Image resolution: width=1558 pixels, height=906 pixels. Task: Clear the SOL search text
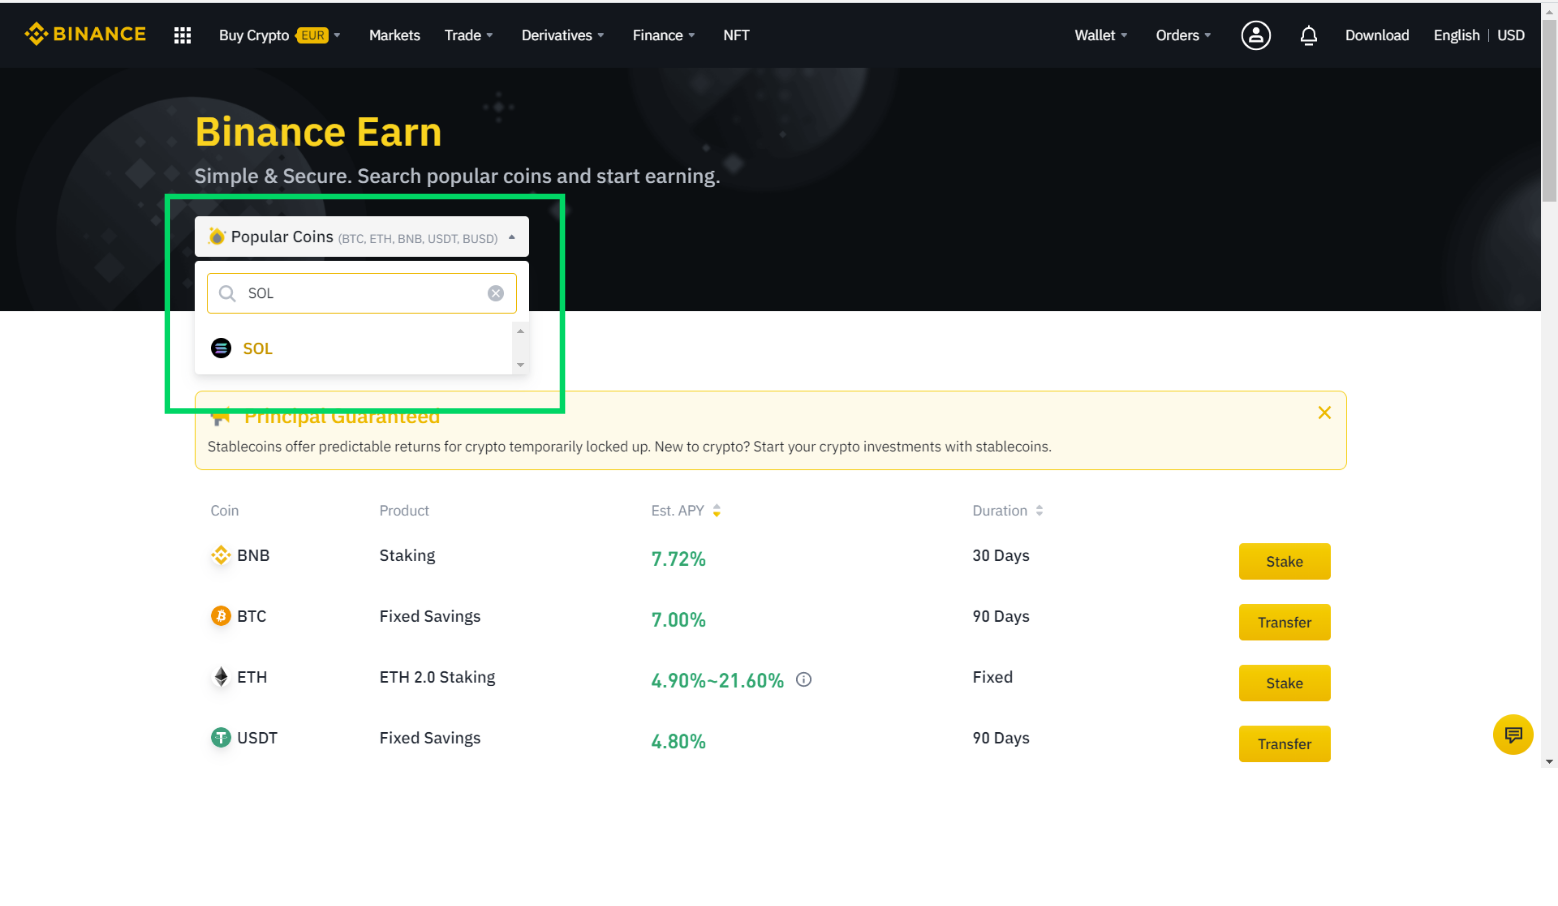[x=495, y=293]
